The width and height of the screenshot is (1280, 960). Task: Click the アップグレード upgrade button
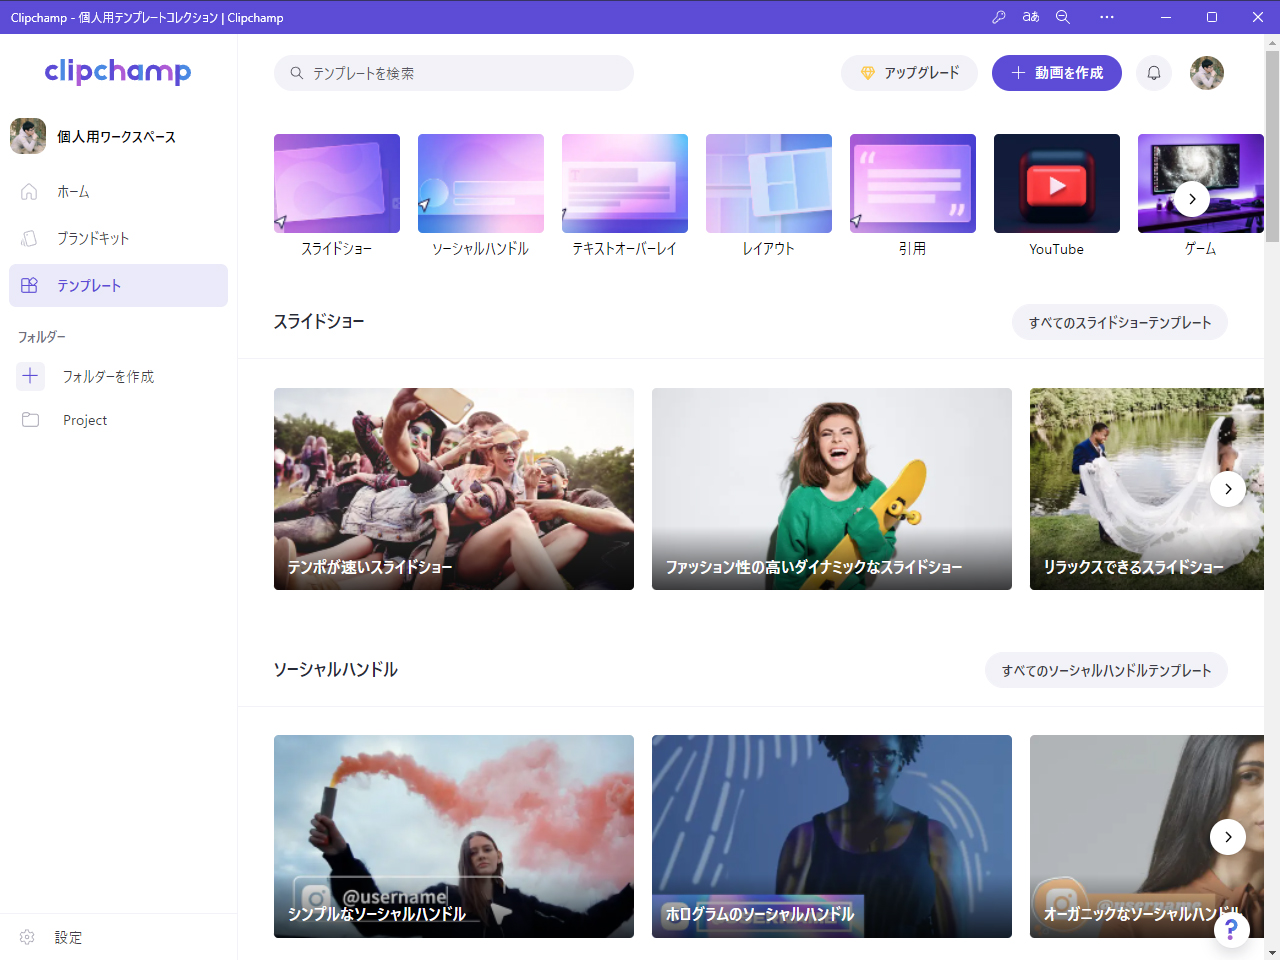[x=909, y=73]
